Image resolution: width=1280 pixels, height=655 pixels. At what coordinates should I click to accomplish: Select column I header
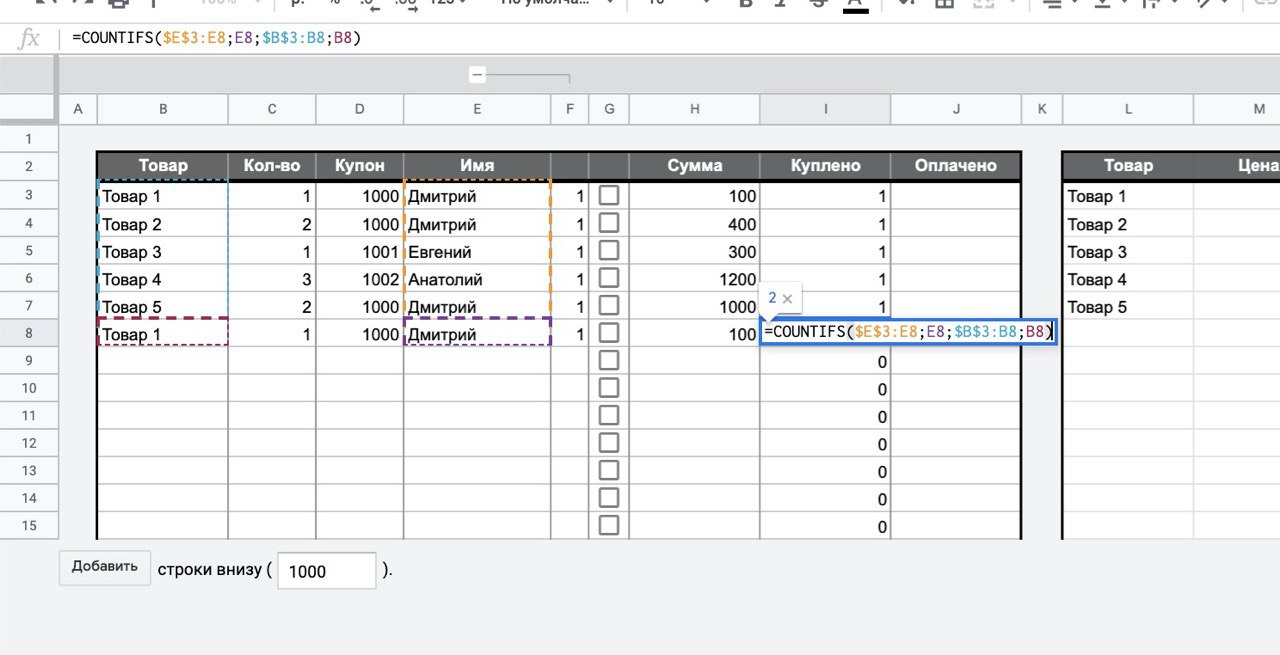[825, 109]
